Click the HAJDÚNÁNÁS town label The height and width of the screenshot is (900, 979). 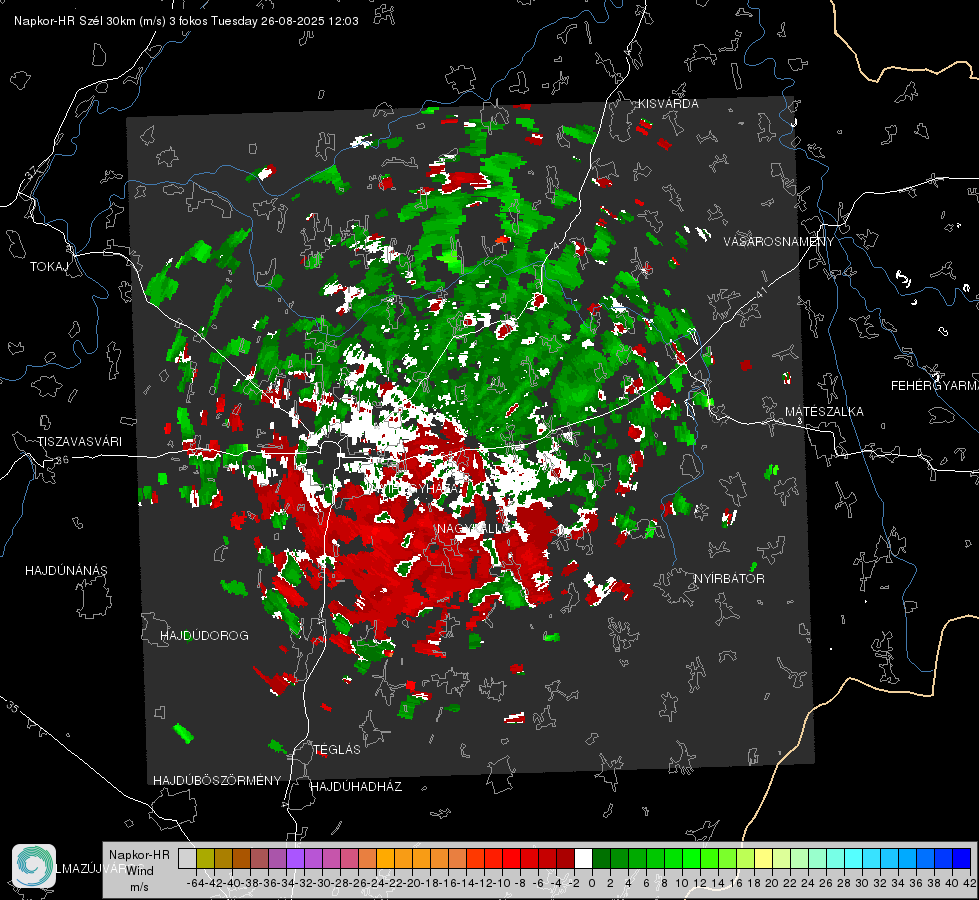(x=66, y=571)
